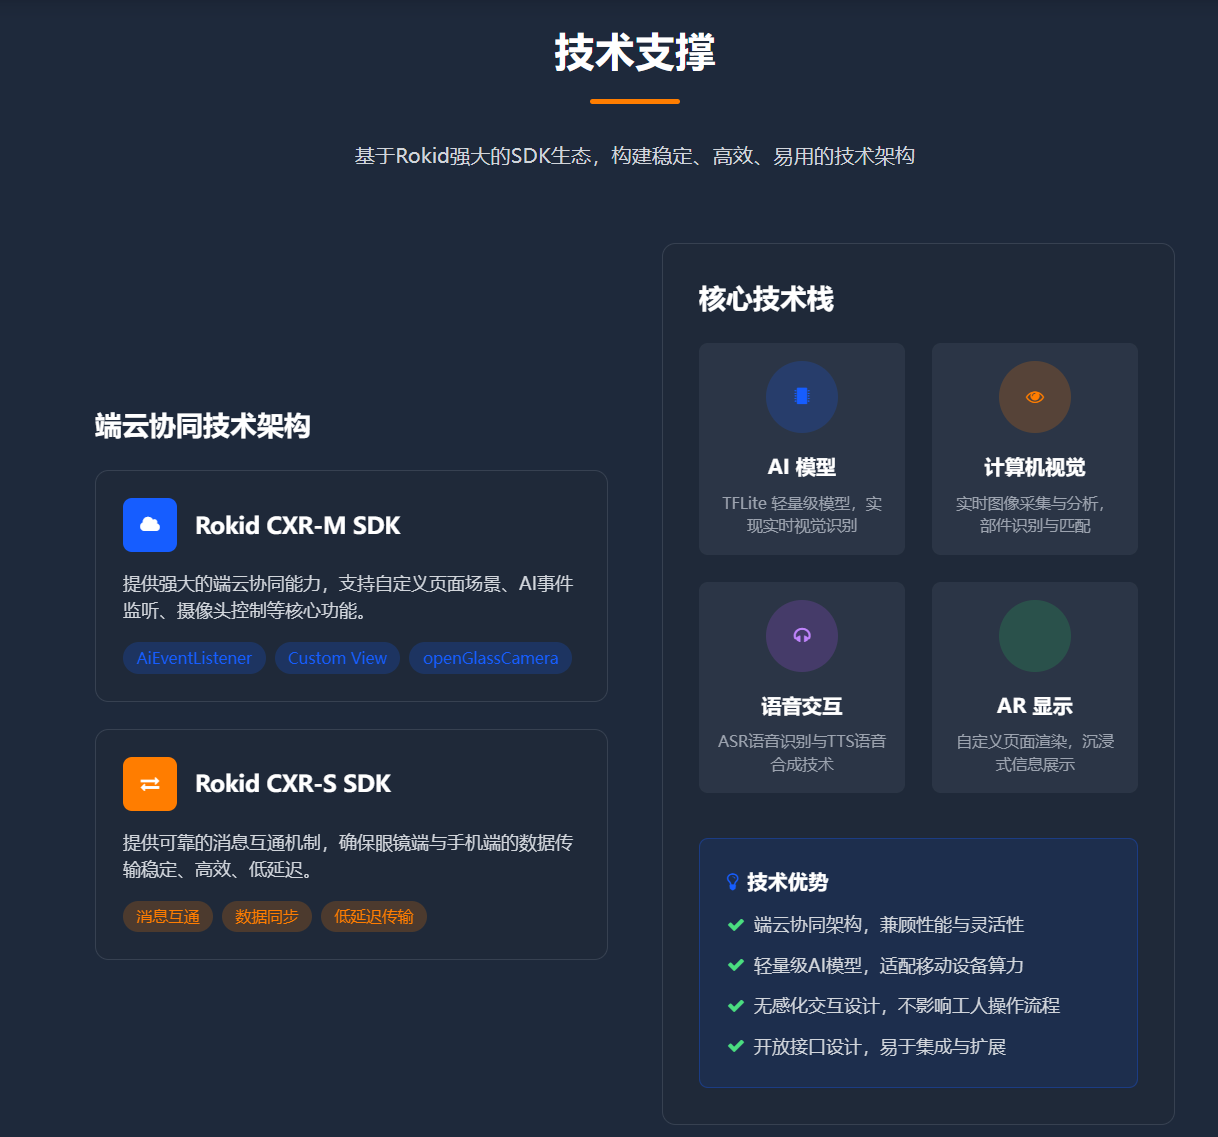
Task: Click the checkmark beside 轻量级AI模型
Action: [x=736, y=966]
